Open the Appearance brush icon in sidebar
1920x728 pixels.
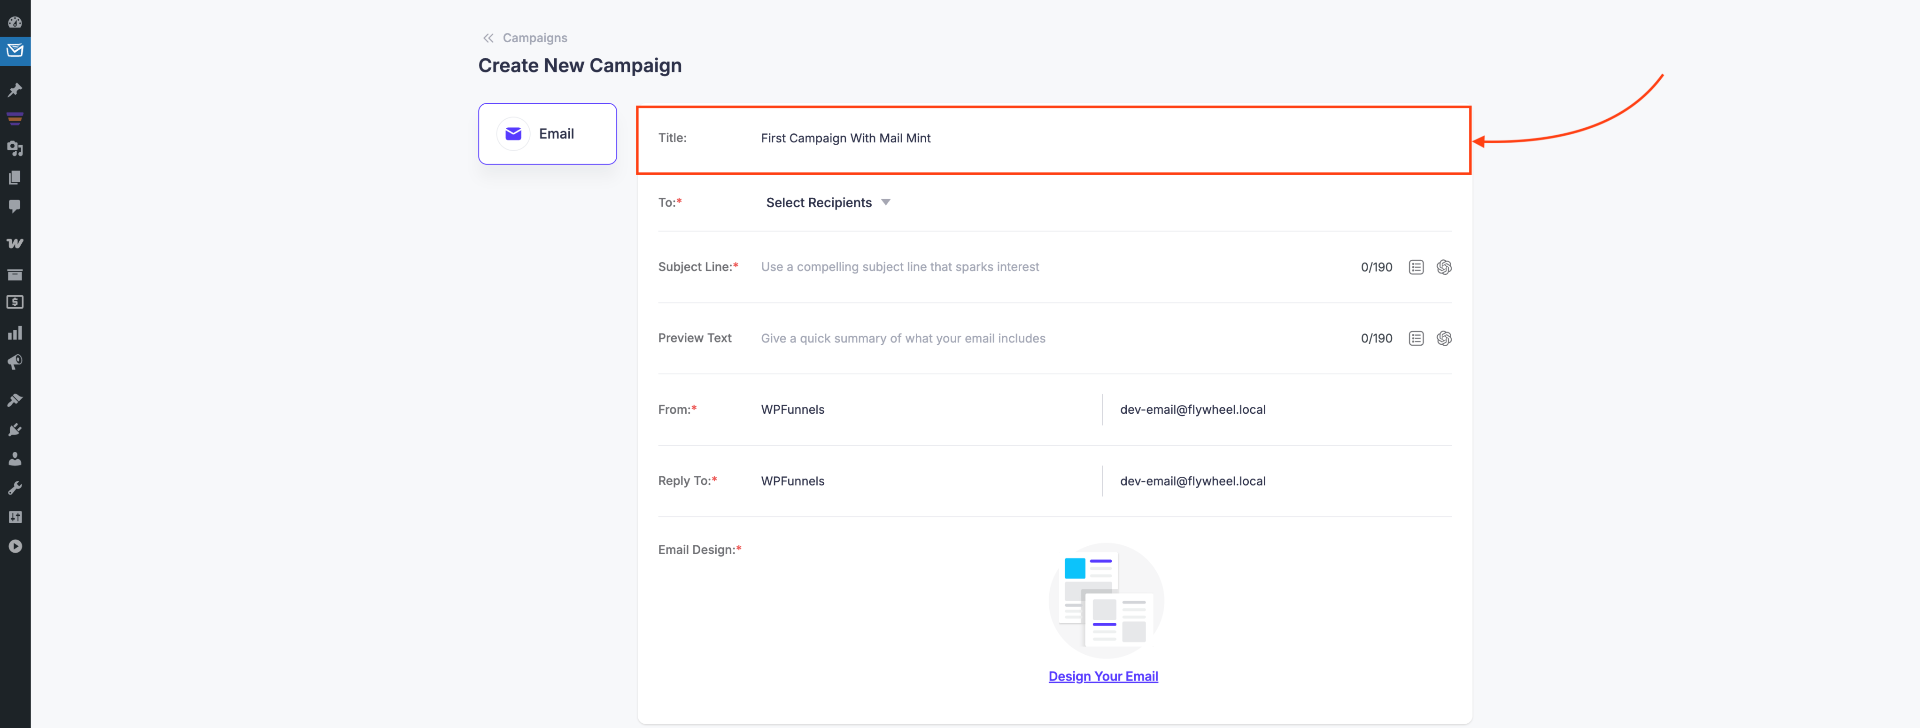tap(15, 400)
